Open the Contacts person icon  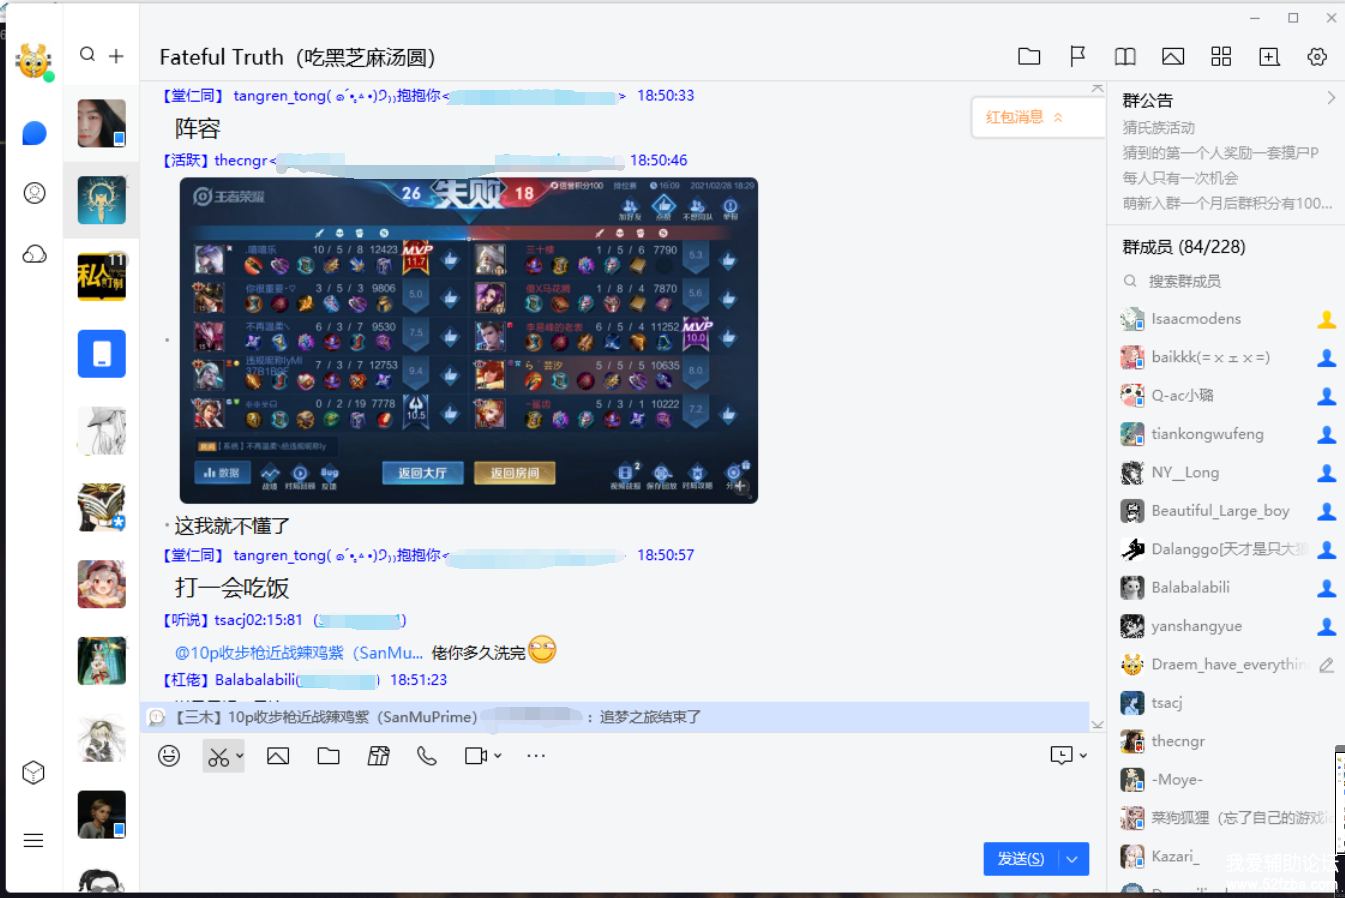click(x=34, y=193)
